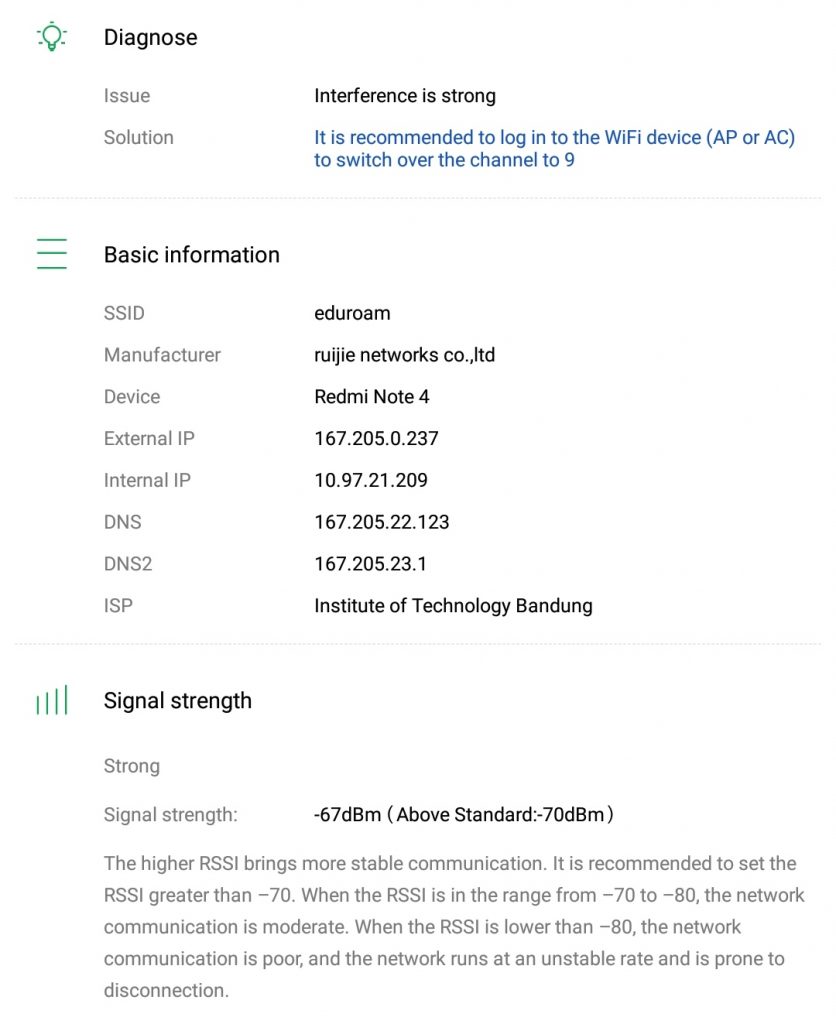Click the DNS2 address 167.205.23.1
The width and height of the screenshot is (836, 1024).
pos(370,564)
